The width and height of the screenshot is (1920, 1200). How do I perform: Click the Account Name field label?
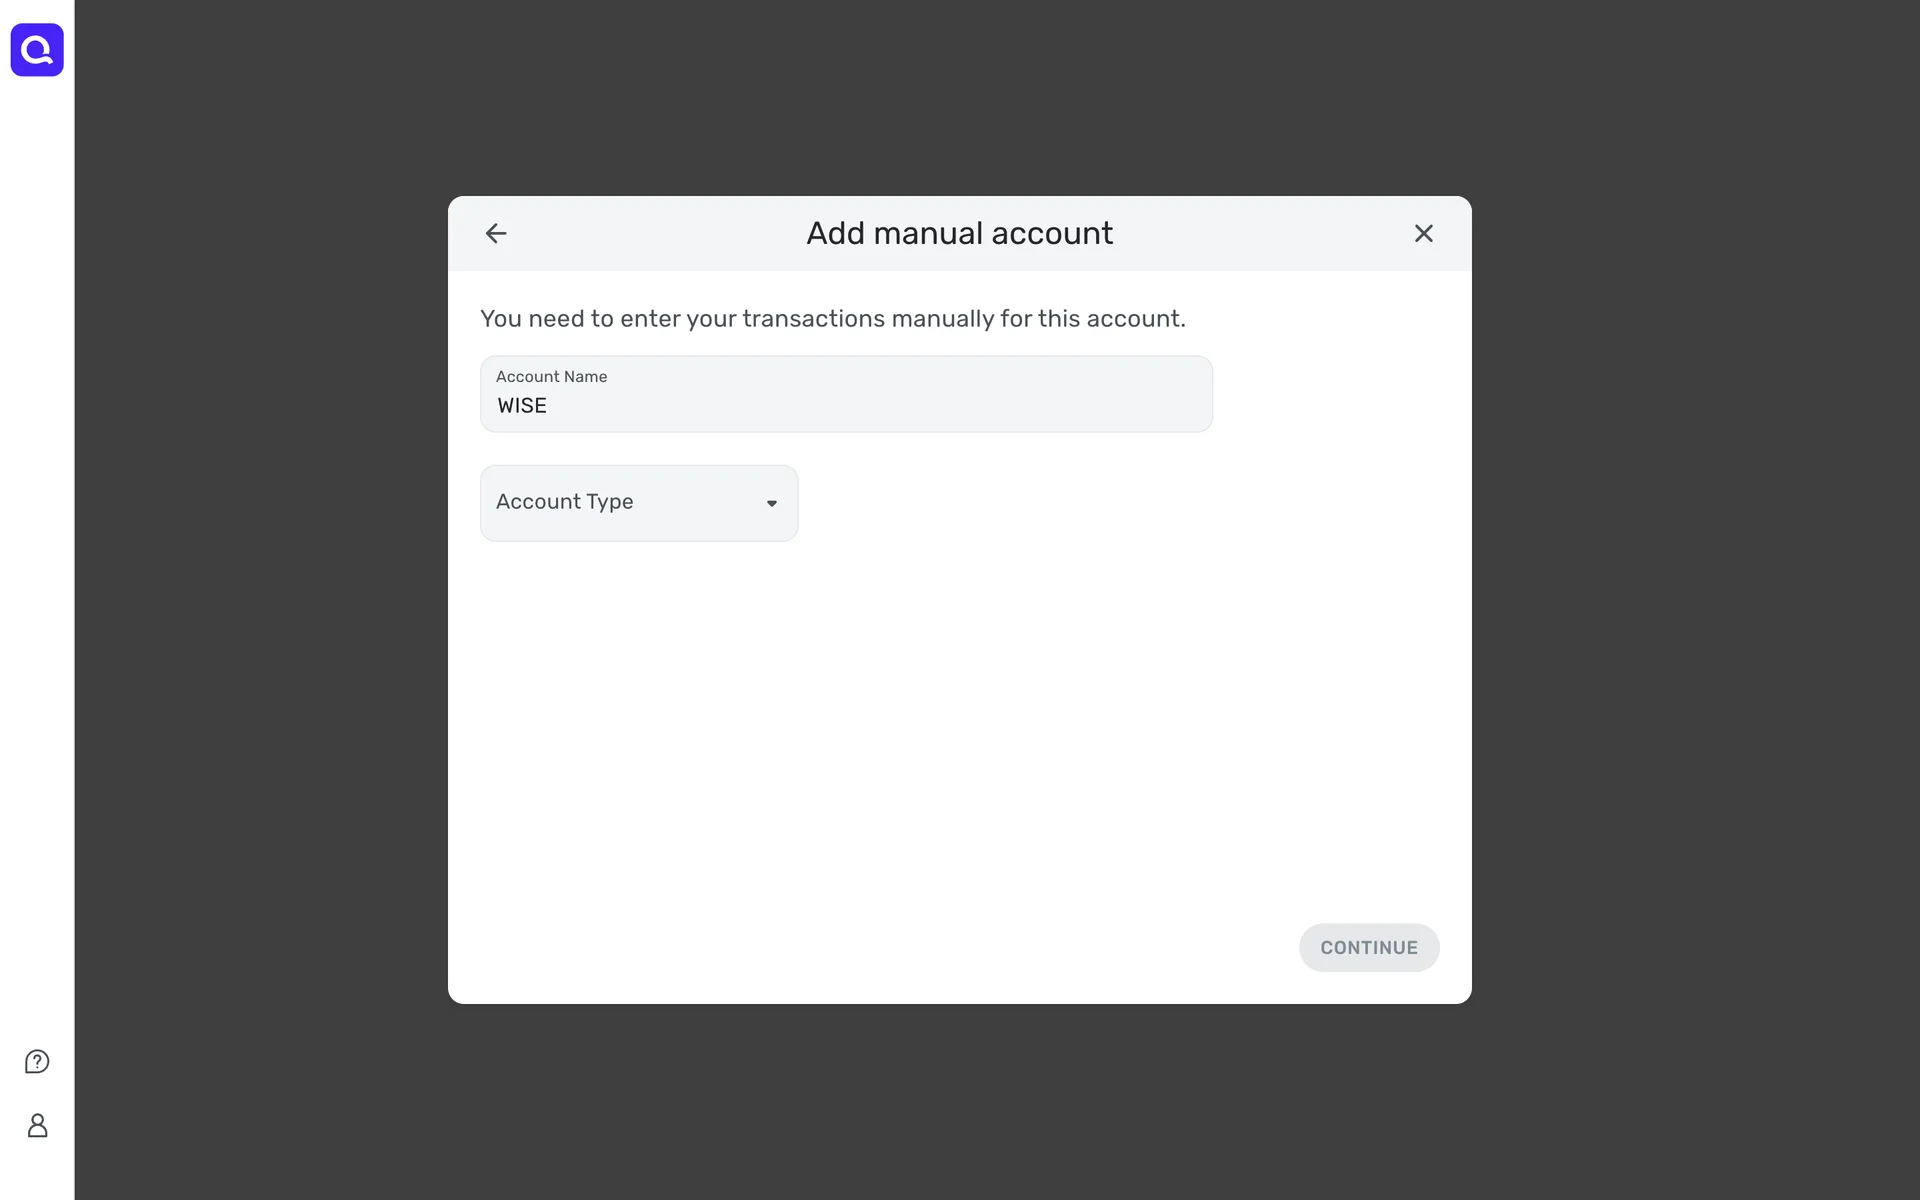[x=551, y=377]
